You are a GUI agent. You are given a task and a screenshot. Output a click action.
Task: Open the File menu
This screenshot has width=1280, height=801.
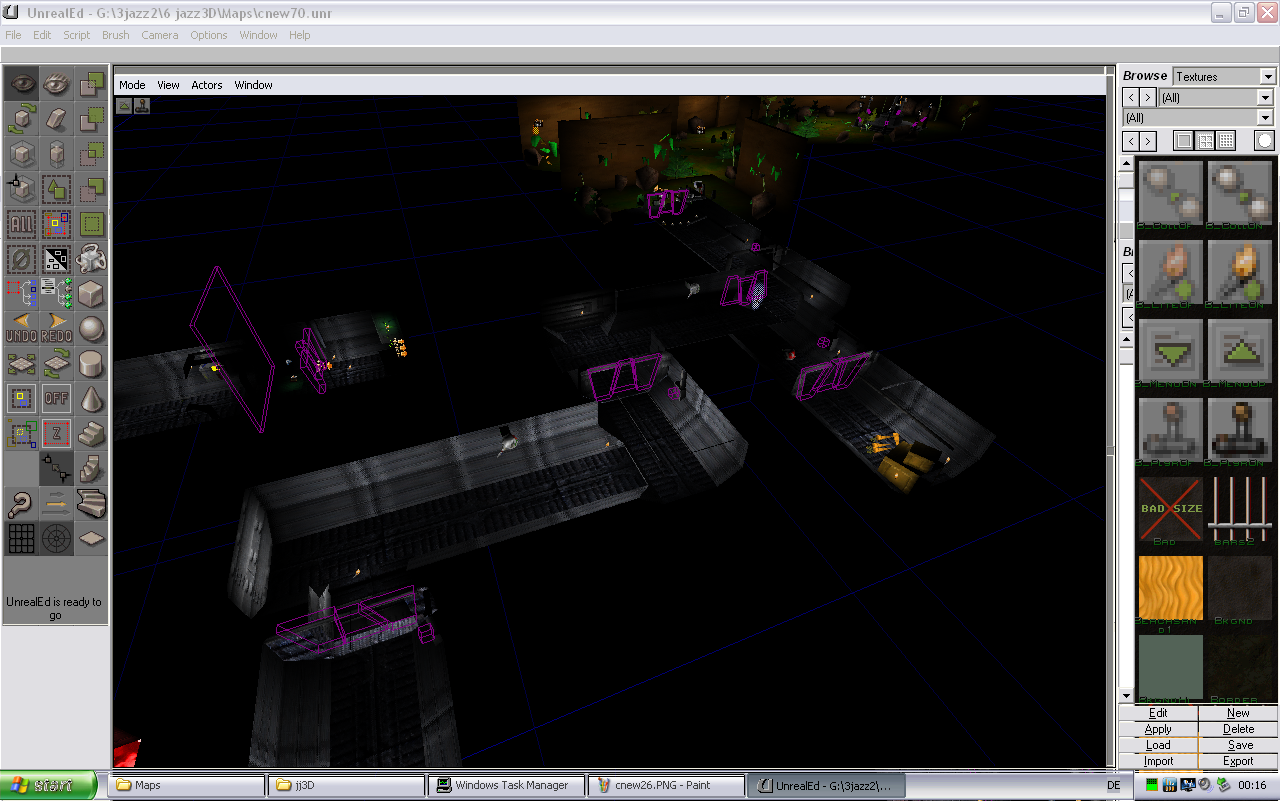click(13, 35)
